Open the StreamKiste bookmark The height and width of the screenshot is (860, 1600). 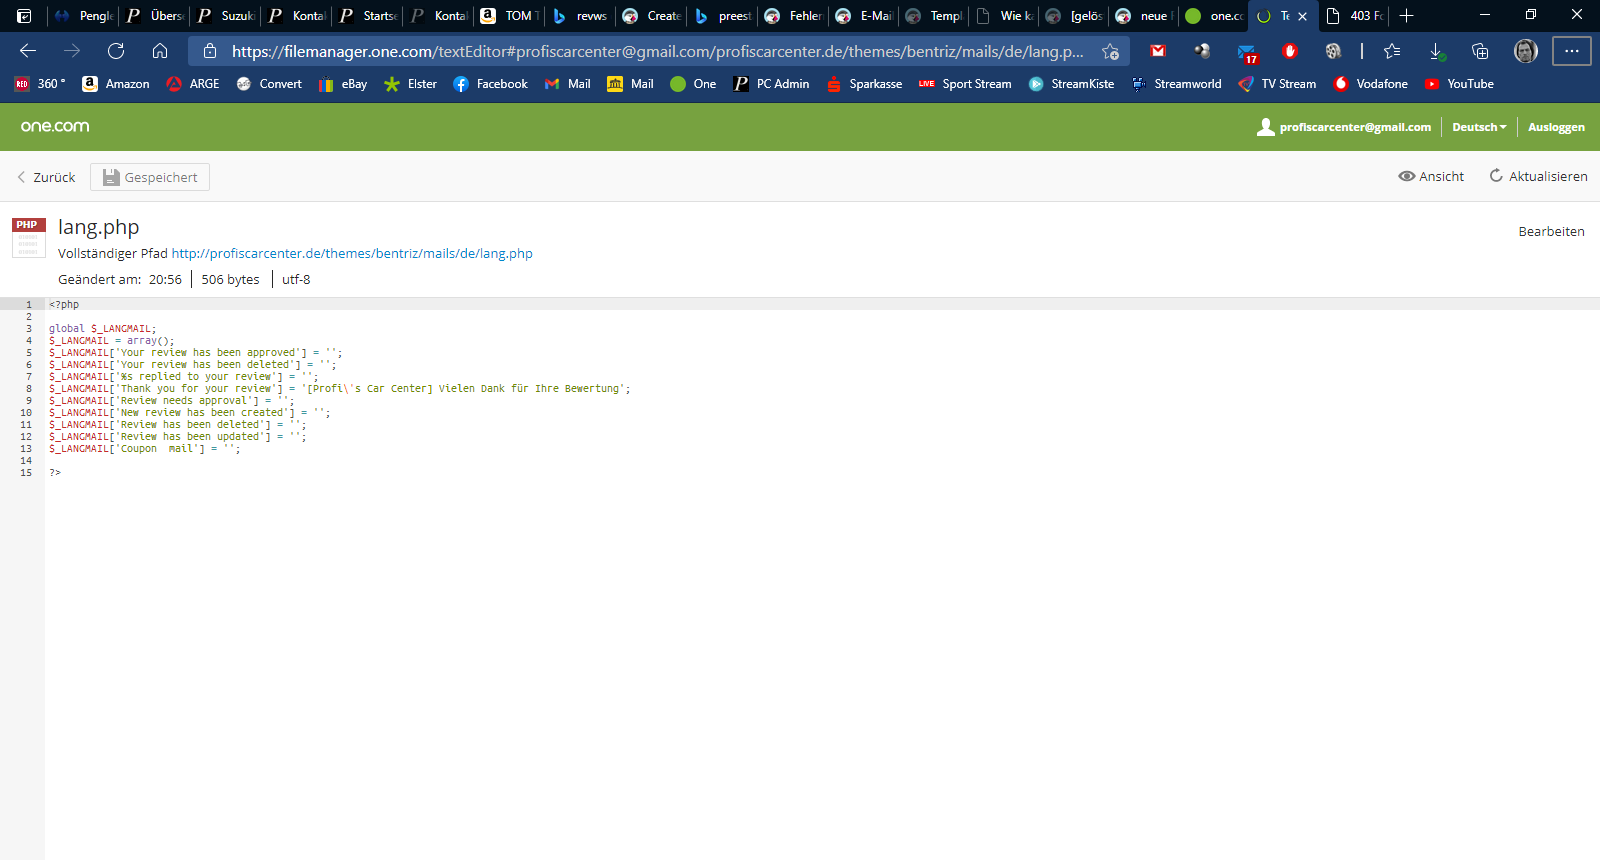tap(1071, 84)
